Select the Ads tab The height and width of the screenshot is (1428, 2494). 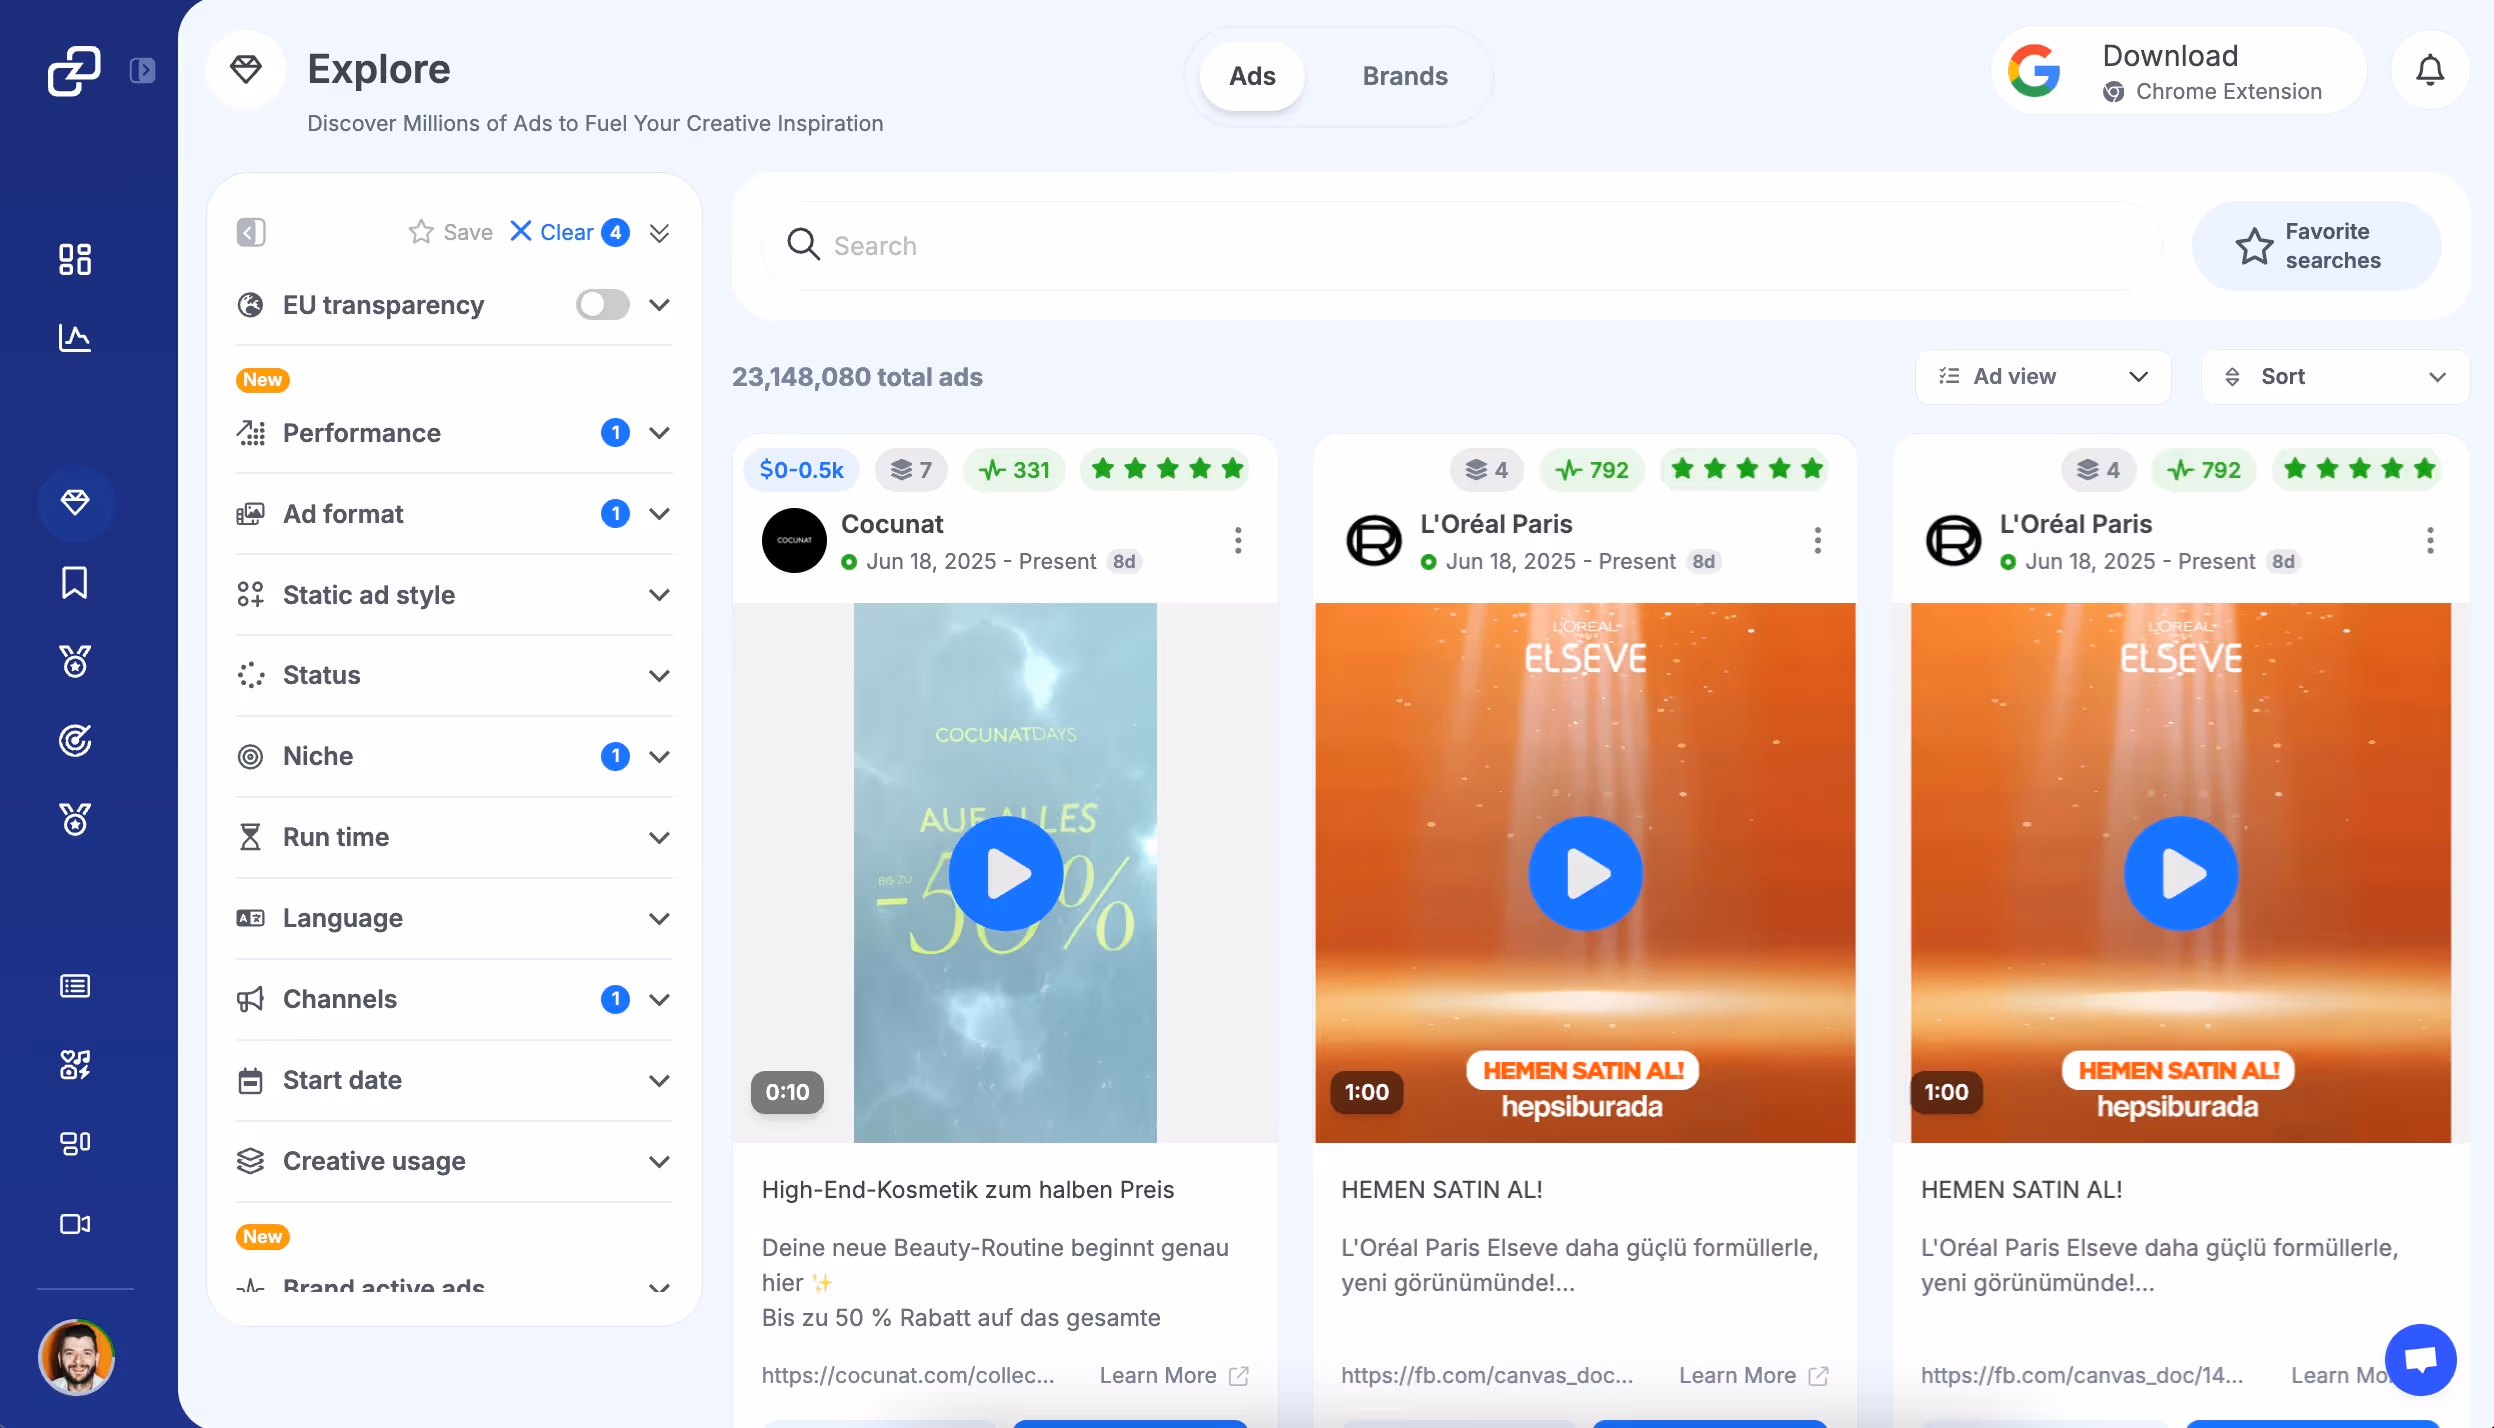[x=1252, y=76]
